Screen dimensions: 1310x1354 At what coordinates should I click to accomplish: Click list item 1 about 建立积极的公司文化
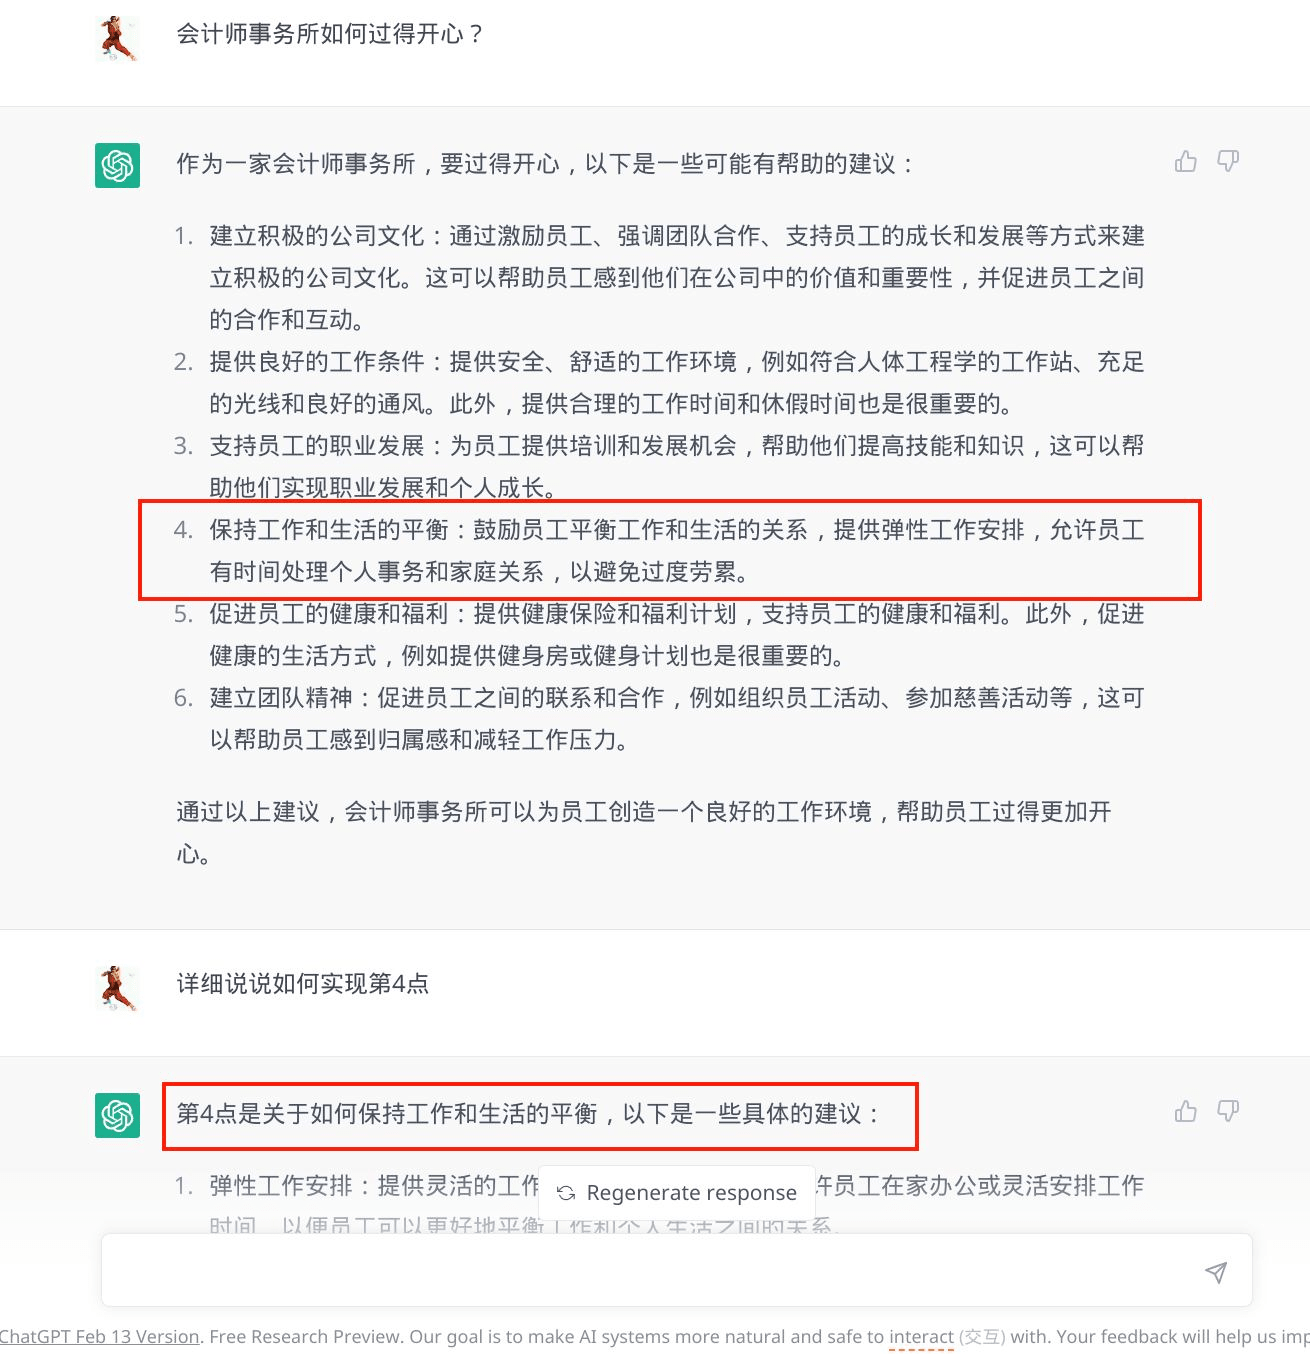tap(660, 277)
